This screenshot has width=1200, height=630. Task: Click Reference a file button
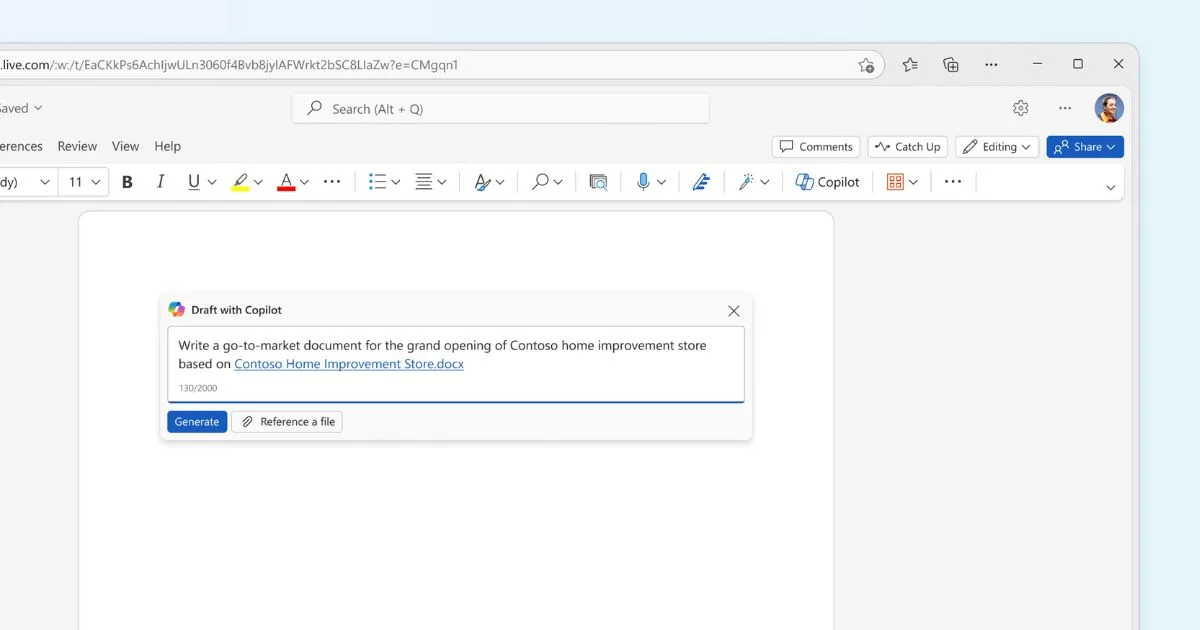point(287,422)
